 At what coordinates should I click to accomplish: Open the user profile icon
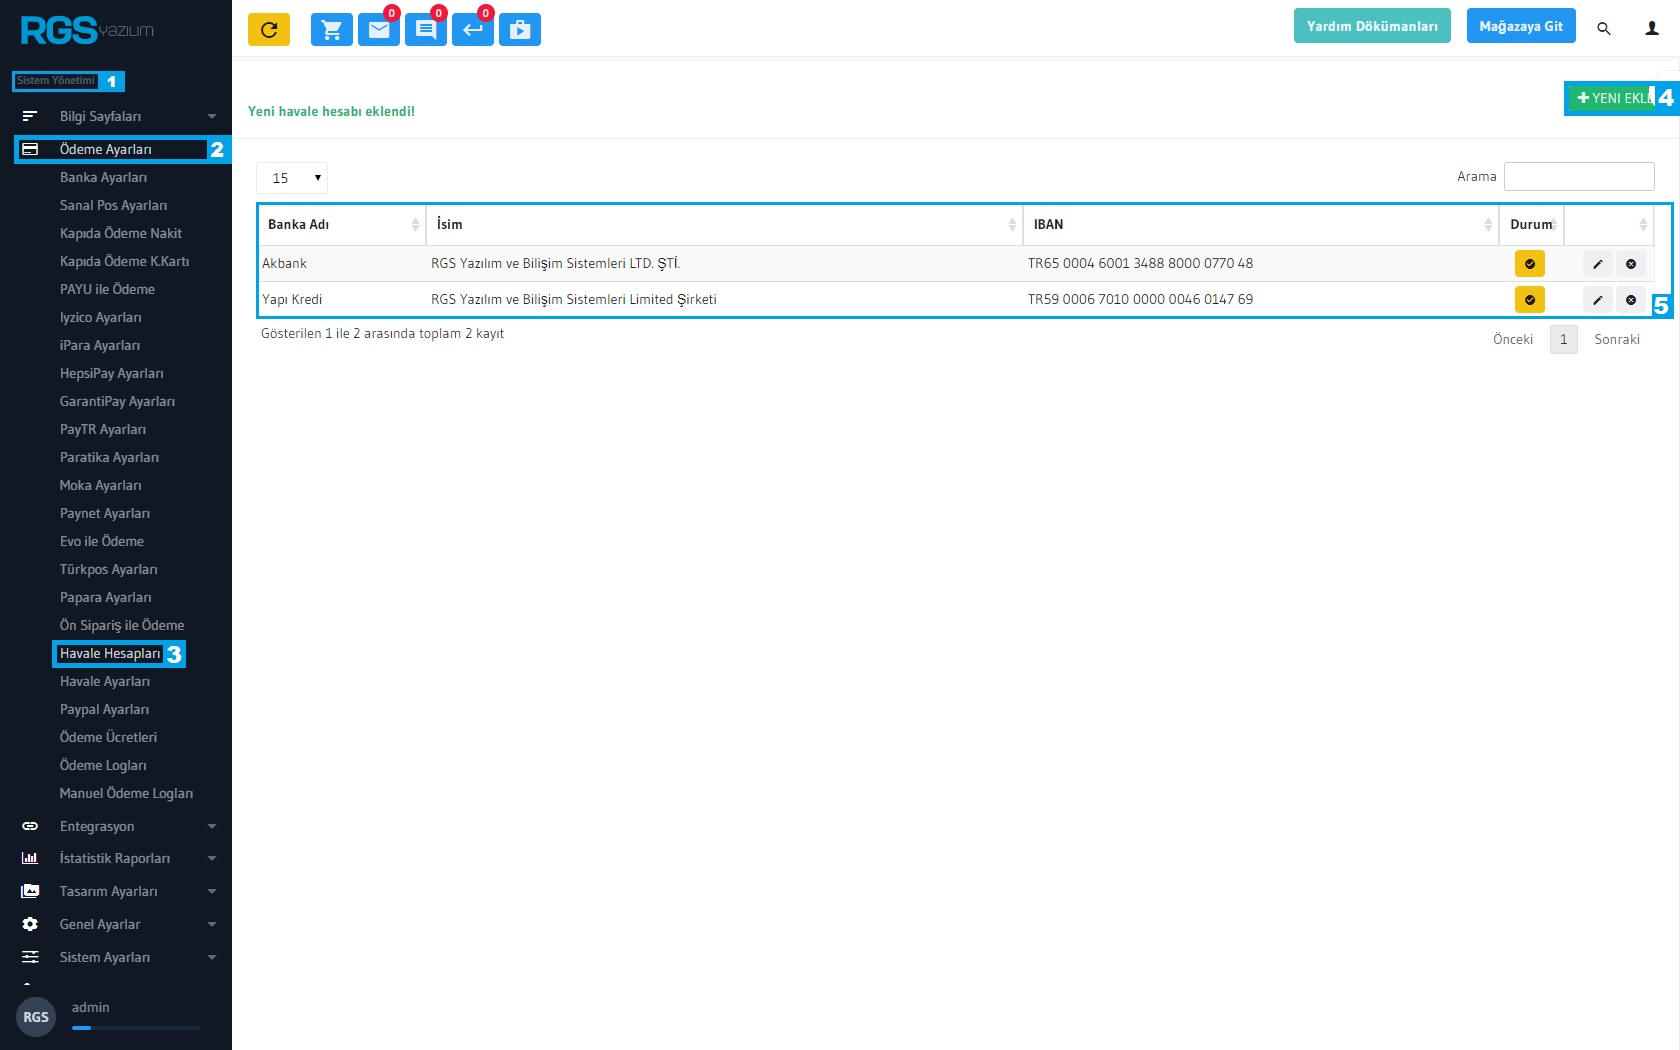tap(1652, 29)
